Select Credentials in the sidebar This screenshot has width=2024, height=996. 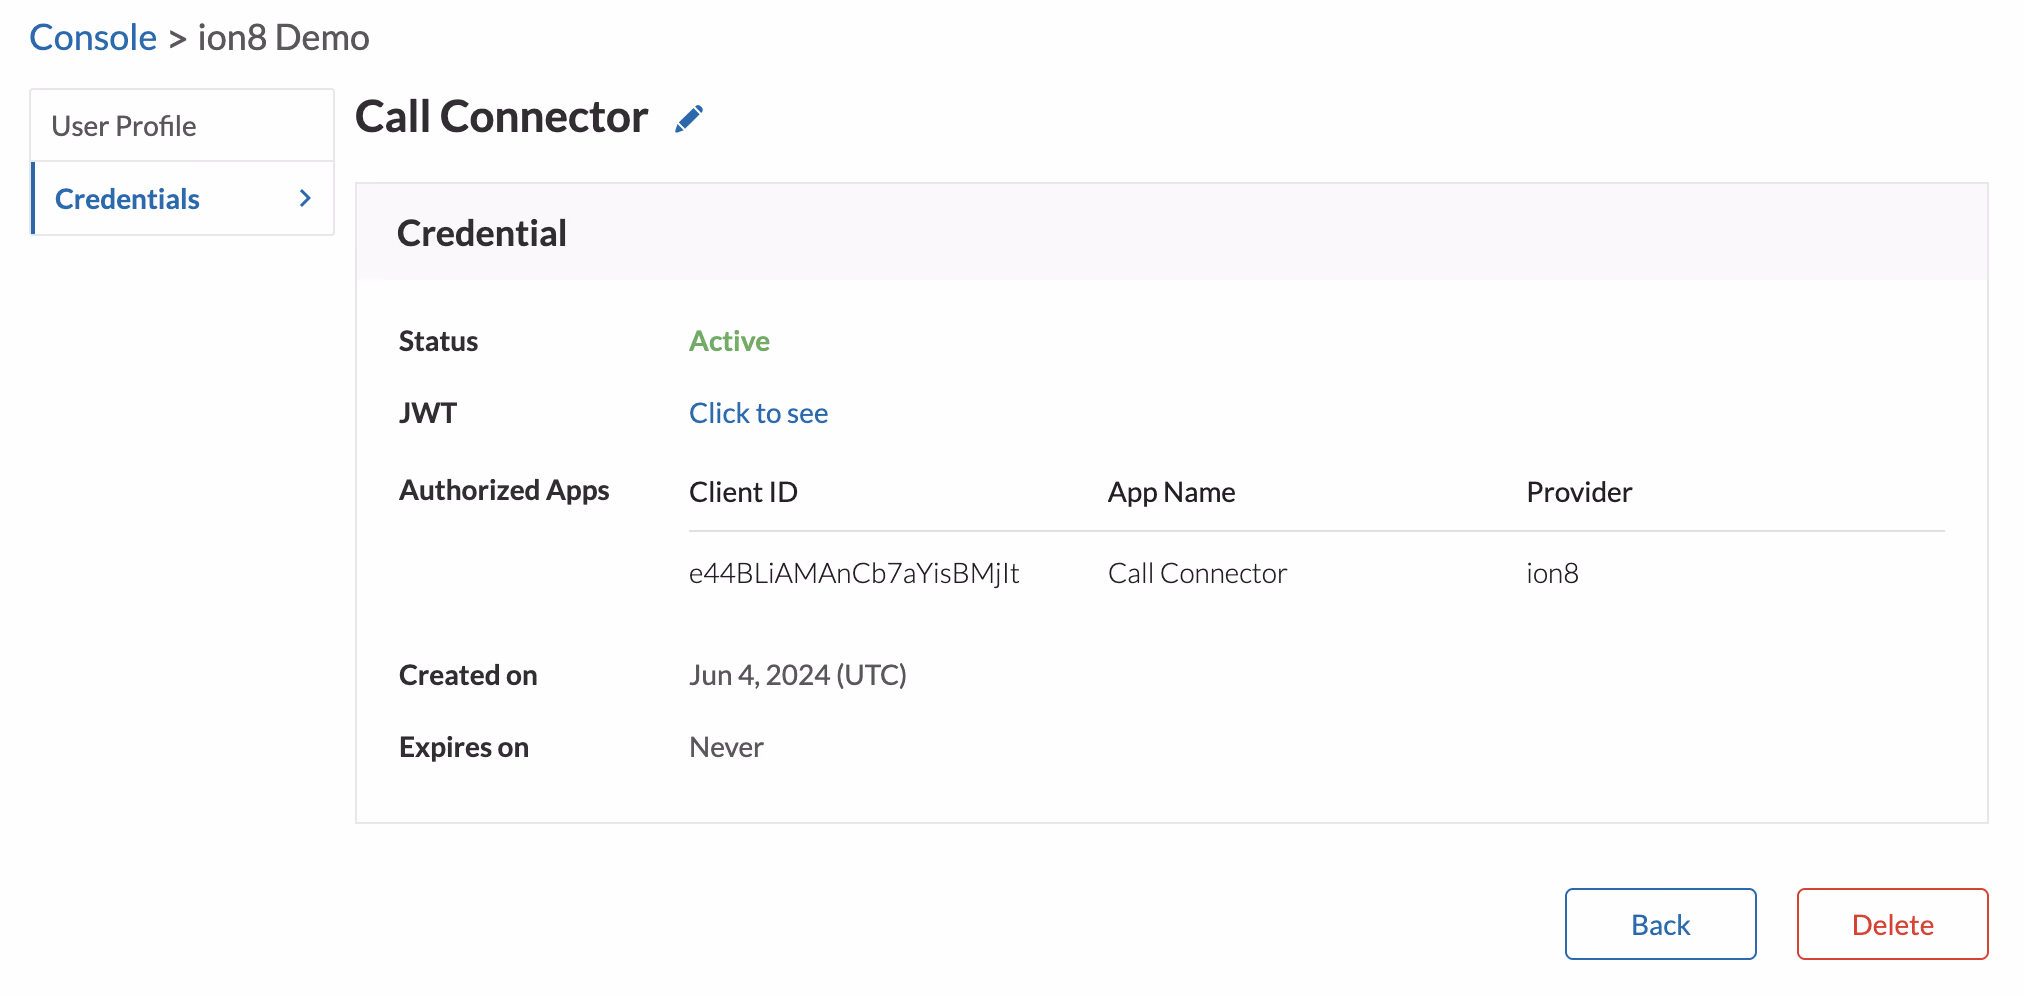(x=127, y=198)
